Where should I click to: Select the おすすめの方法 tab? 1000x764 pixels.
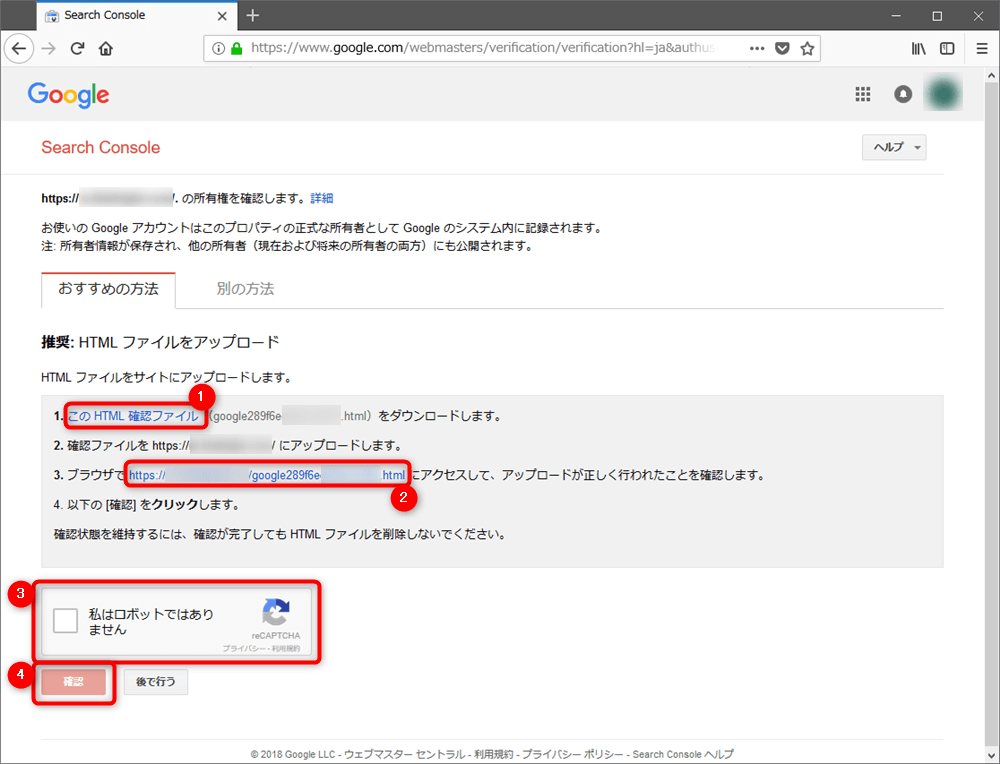[x=108, y=289]
